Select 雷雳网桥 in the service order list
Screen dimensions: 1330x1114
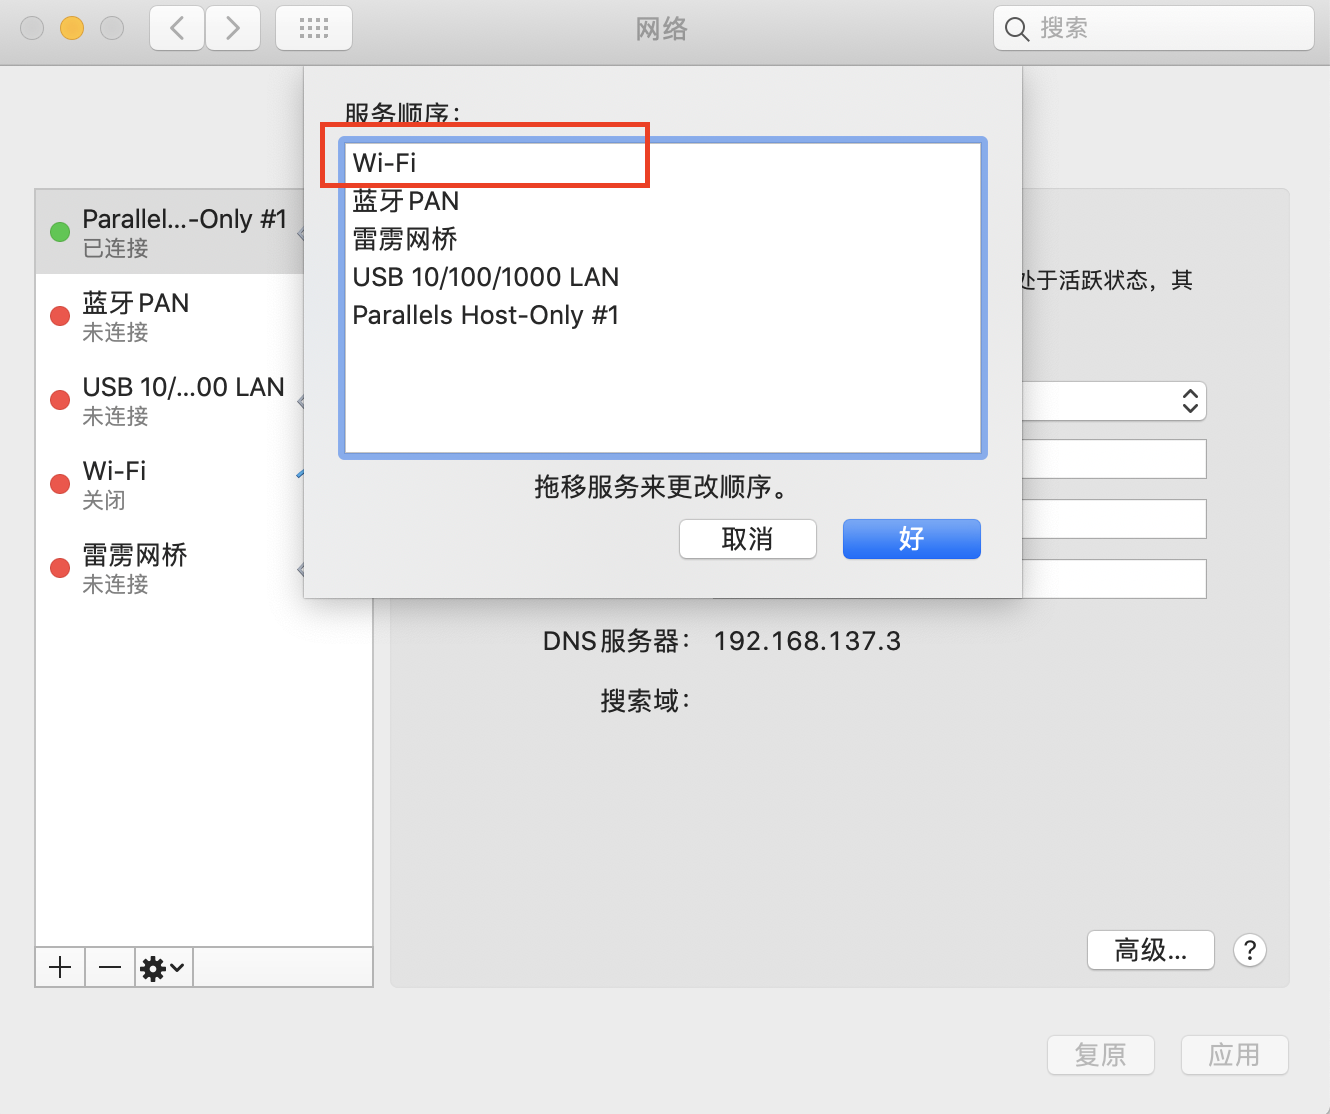point(663,239)
